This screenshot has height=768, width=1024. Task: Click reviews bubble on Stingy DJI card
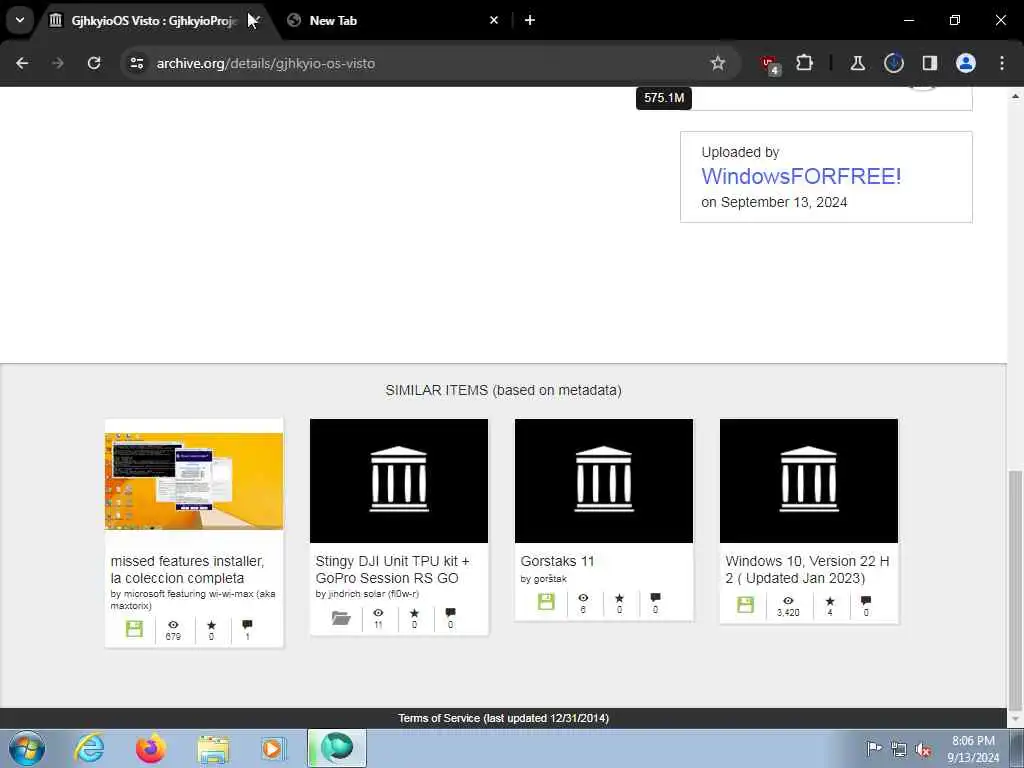(450, 613)
